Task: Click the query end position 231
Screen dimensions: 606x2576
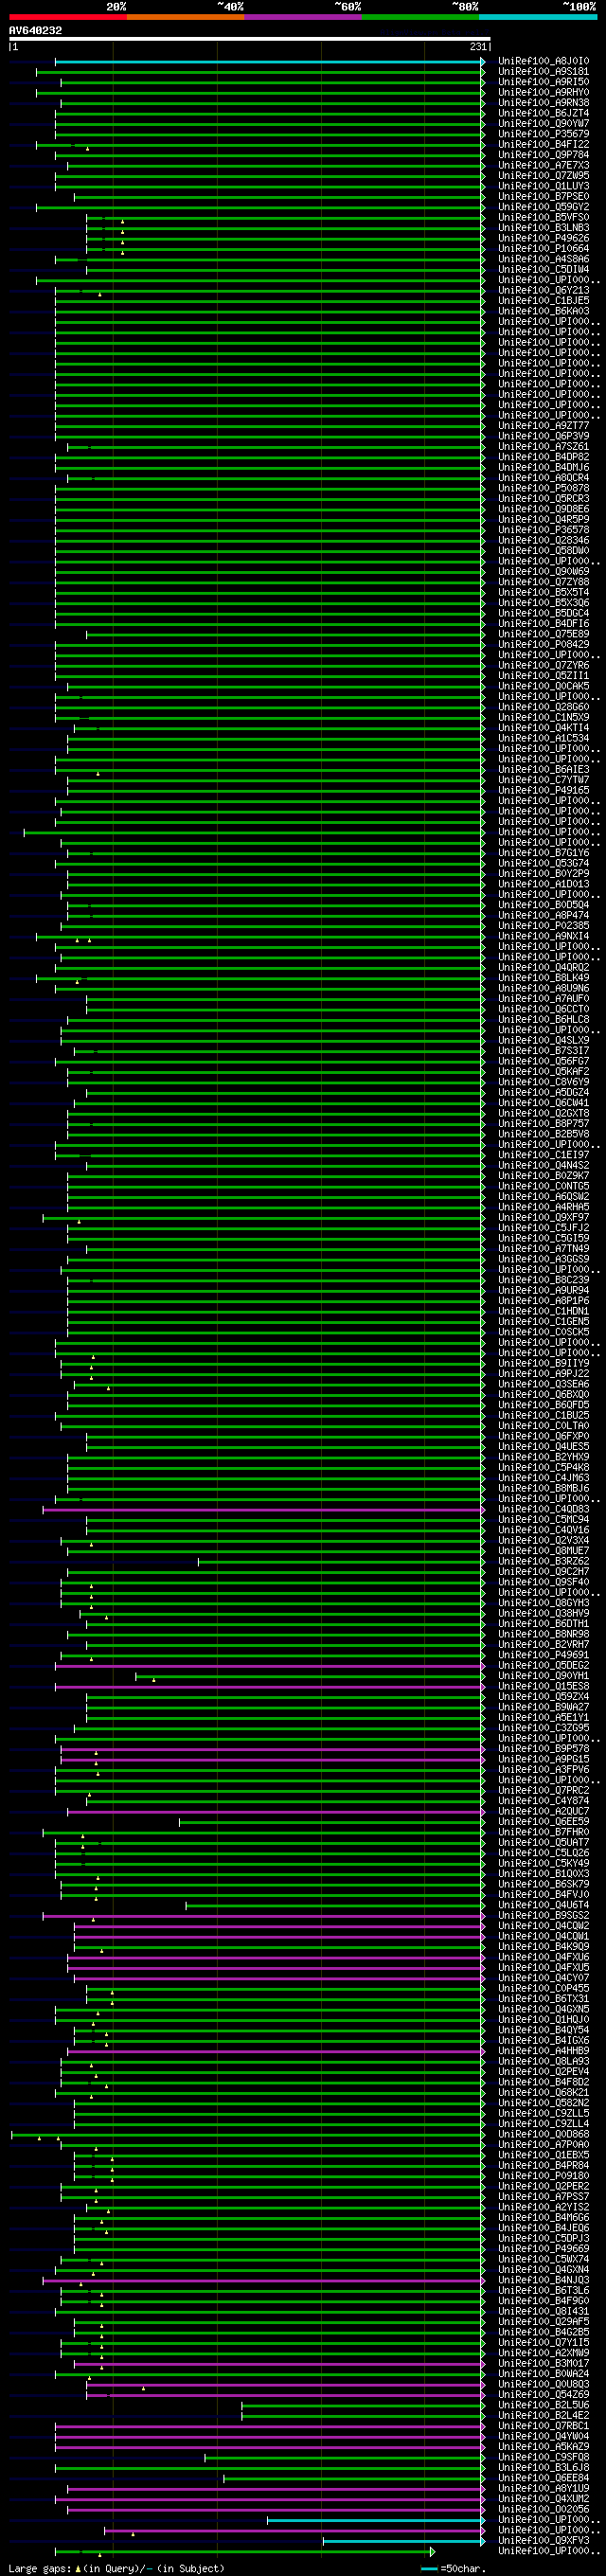Action: 478,47
